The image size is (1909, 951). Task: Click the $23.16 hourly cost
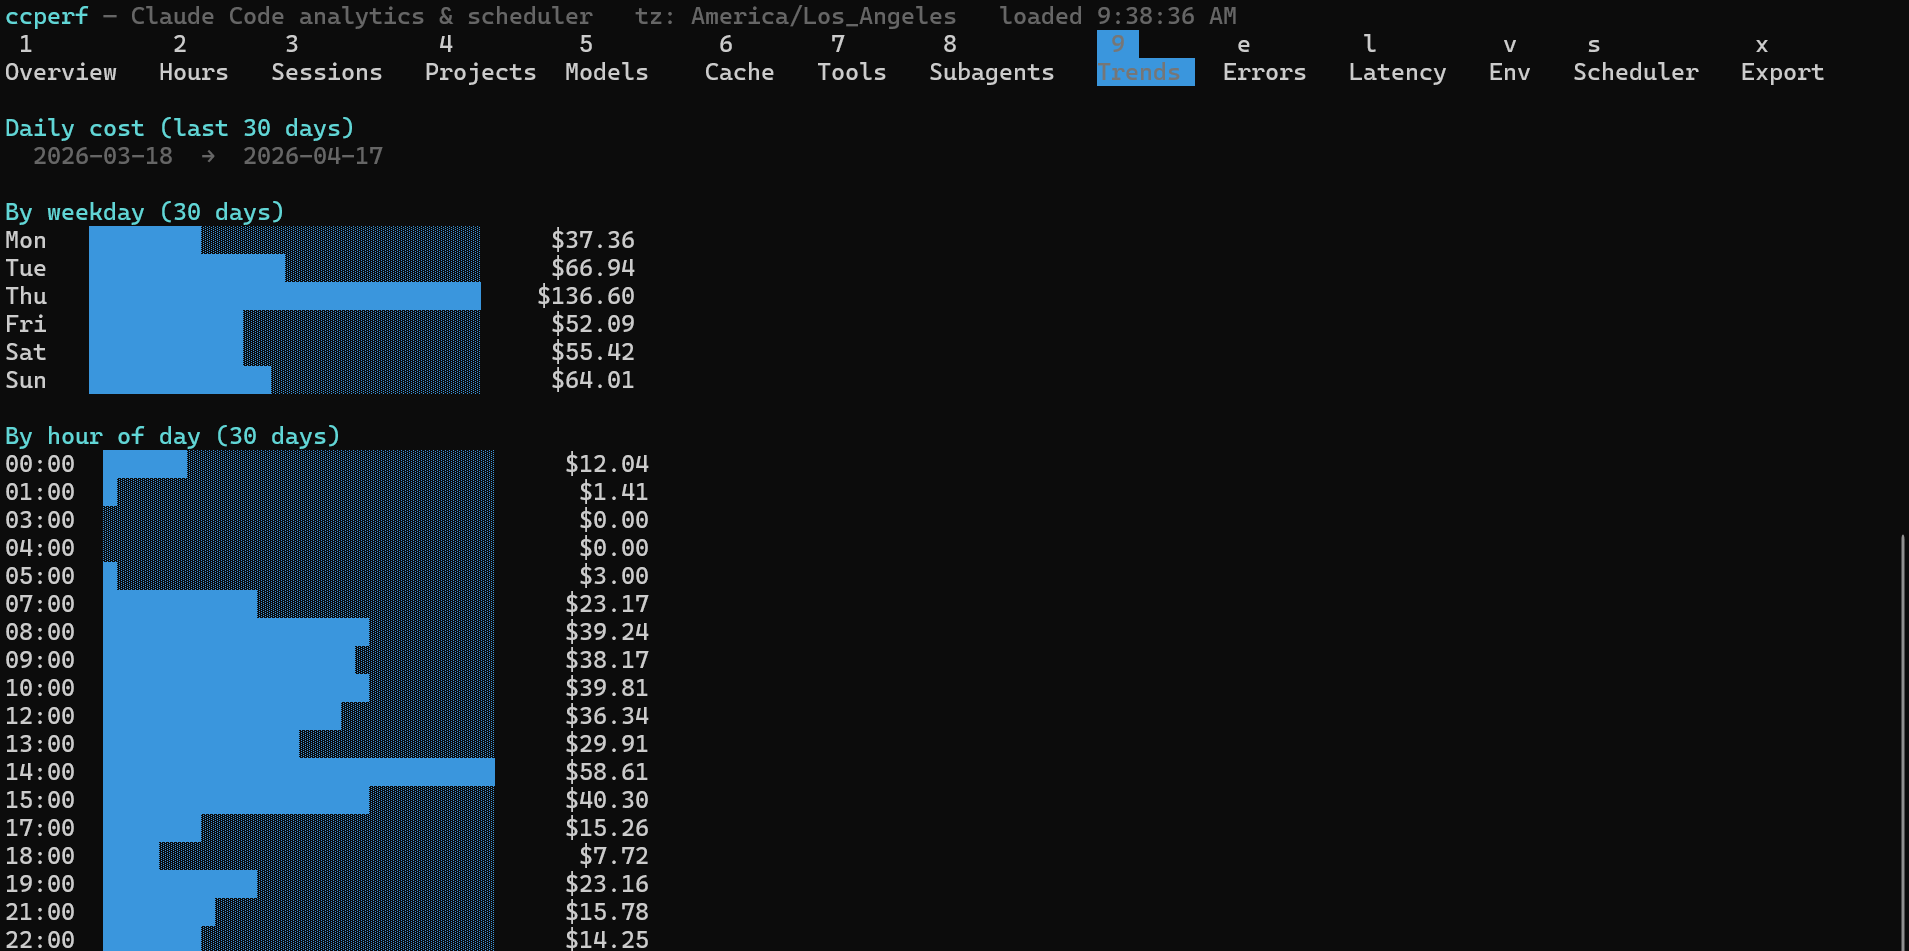[607, 884]
